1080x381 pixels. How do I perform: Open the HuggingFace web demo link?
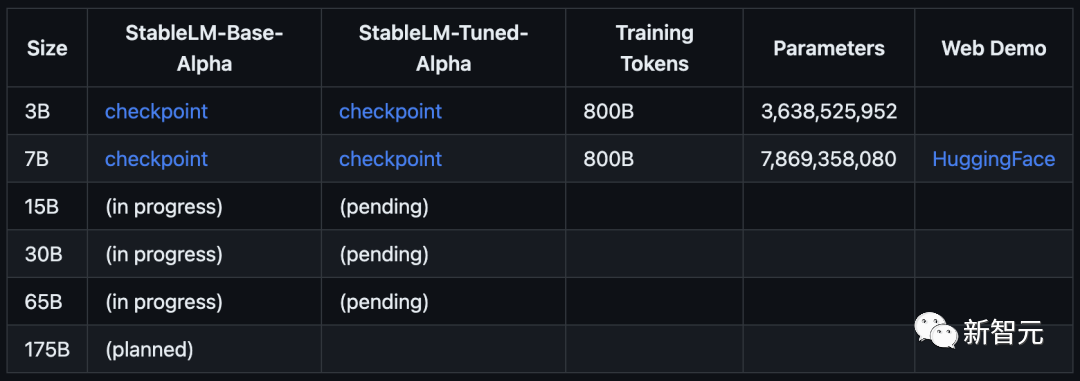coord(993,159)
